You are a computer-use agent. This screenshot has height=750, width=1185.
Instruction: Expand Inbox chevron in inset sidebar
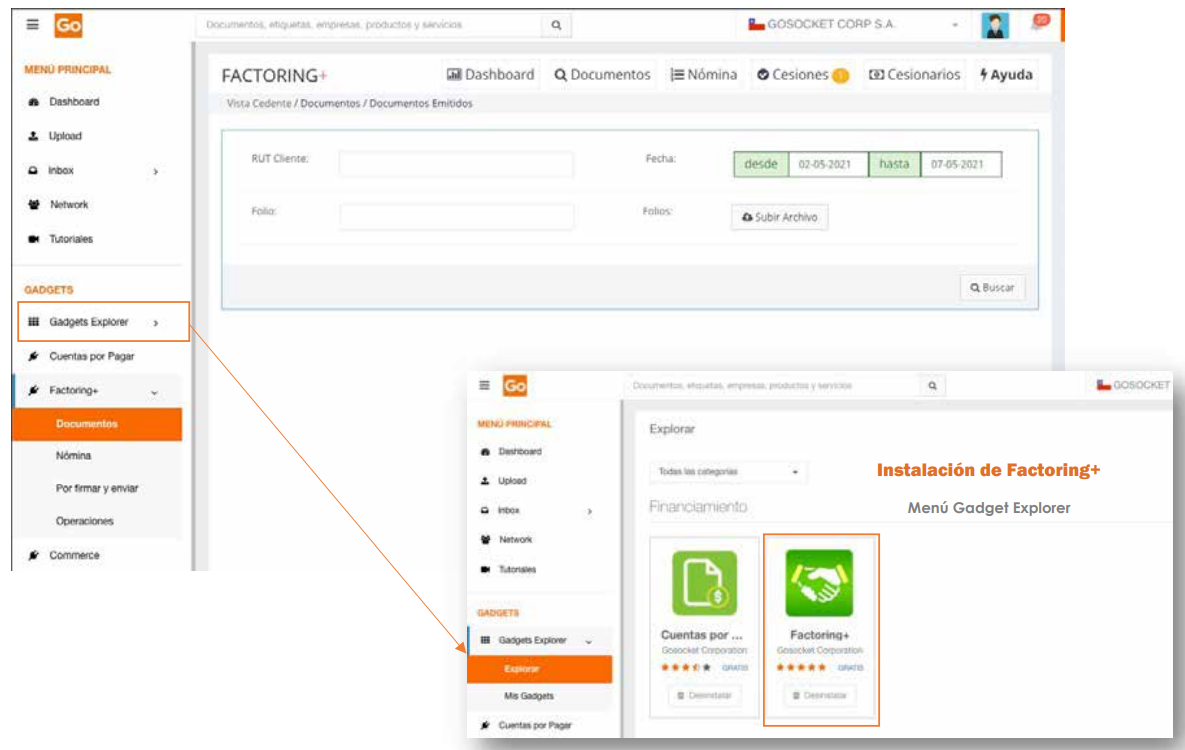(x=589, y=511)
